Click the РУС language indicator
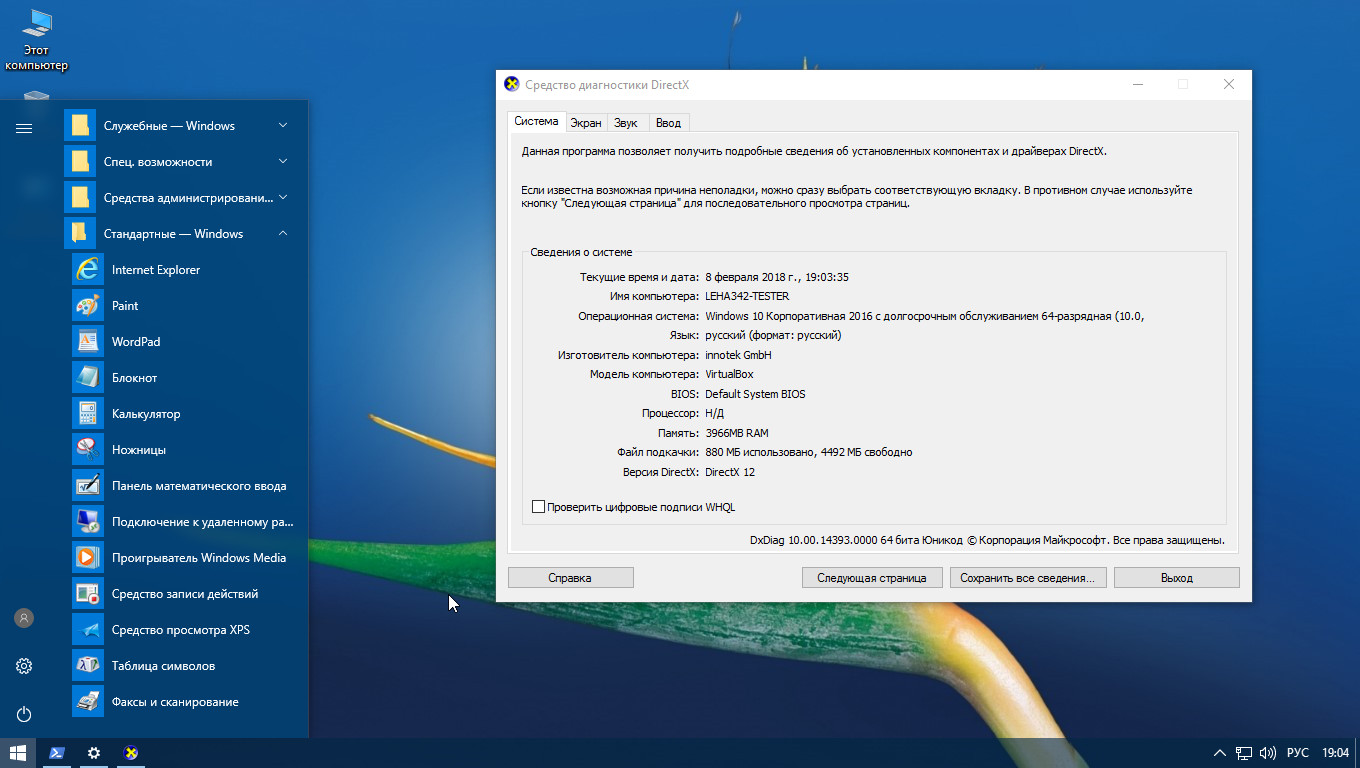This screenshot has width=1360, height=768. click(x=1297, y=753)
